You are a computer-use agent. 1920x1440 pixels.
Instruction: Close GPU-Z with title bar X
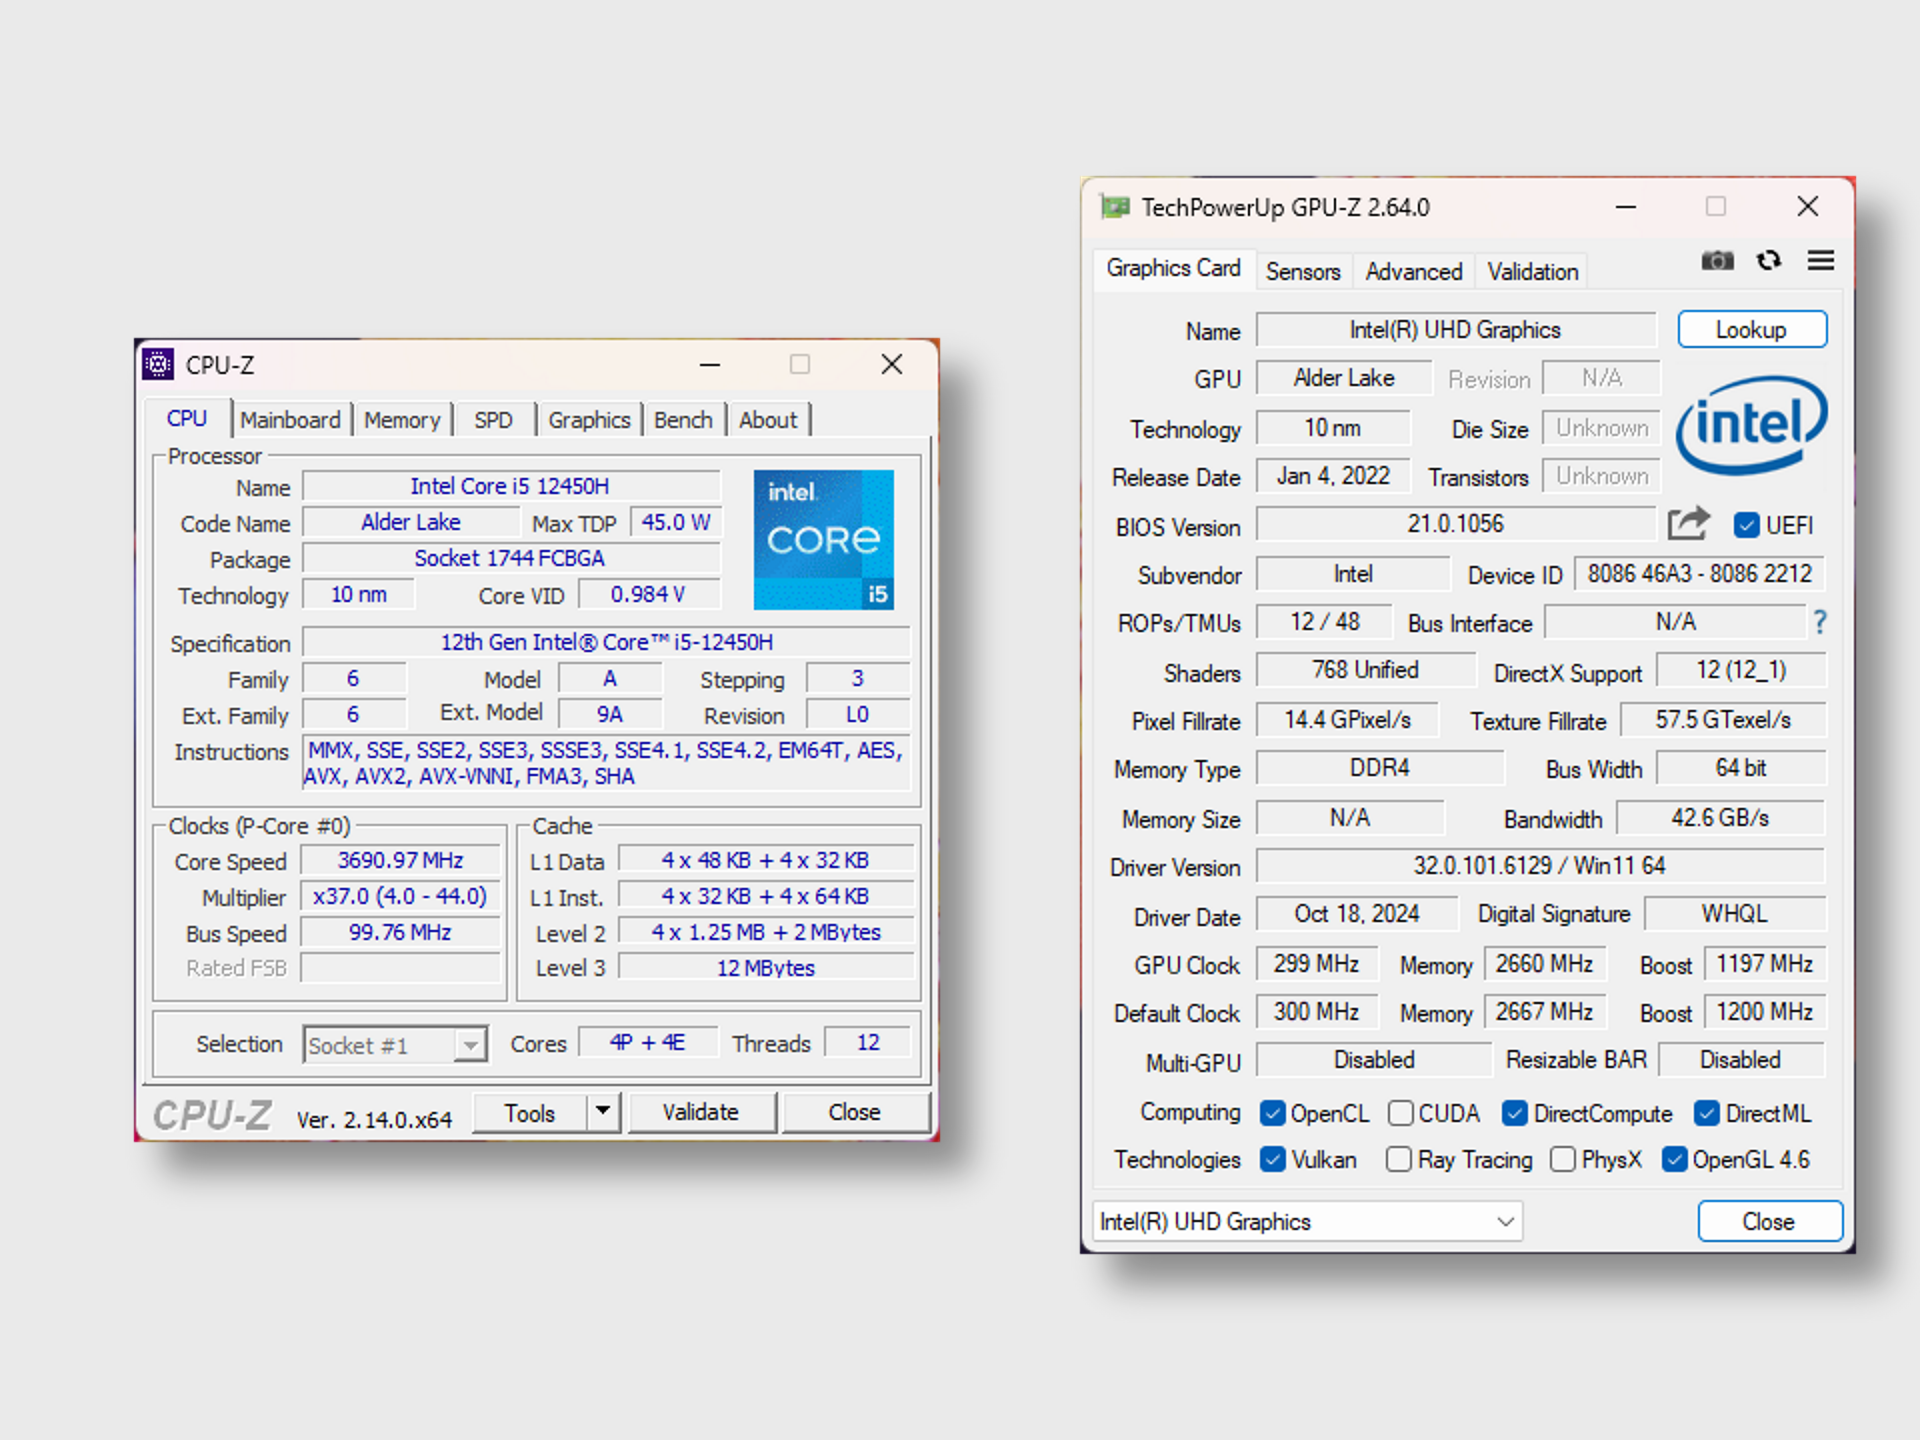[1807, 207]
